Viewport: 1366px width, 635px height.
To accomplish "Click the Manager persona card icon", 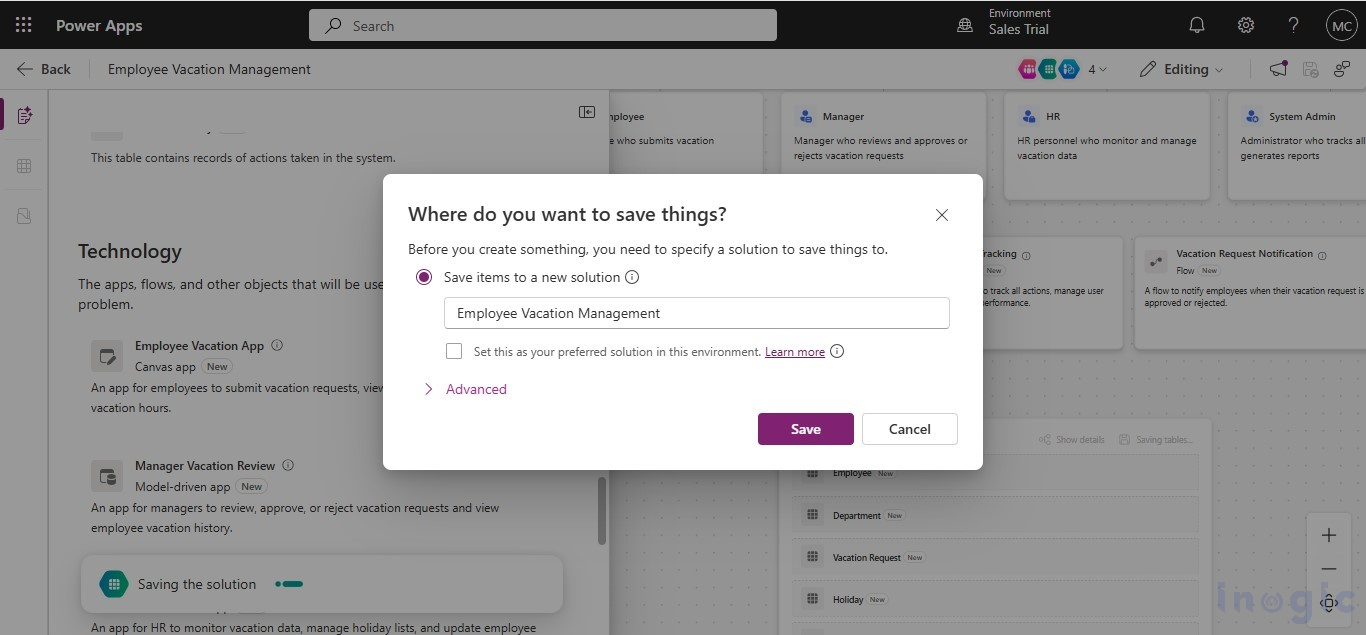I will coord(804,116).
